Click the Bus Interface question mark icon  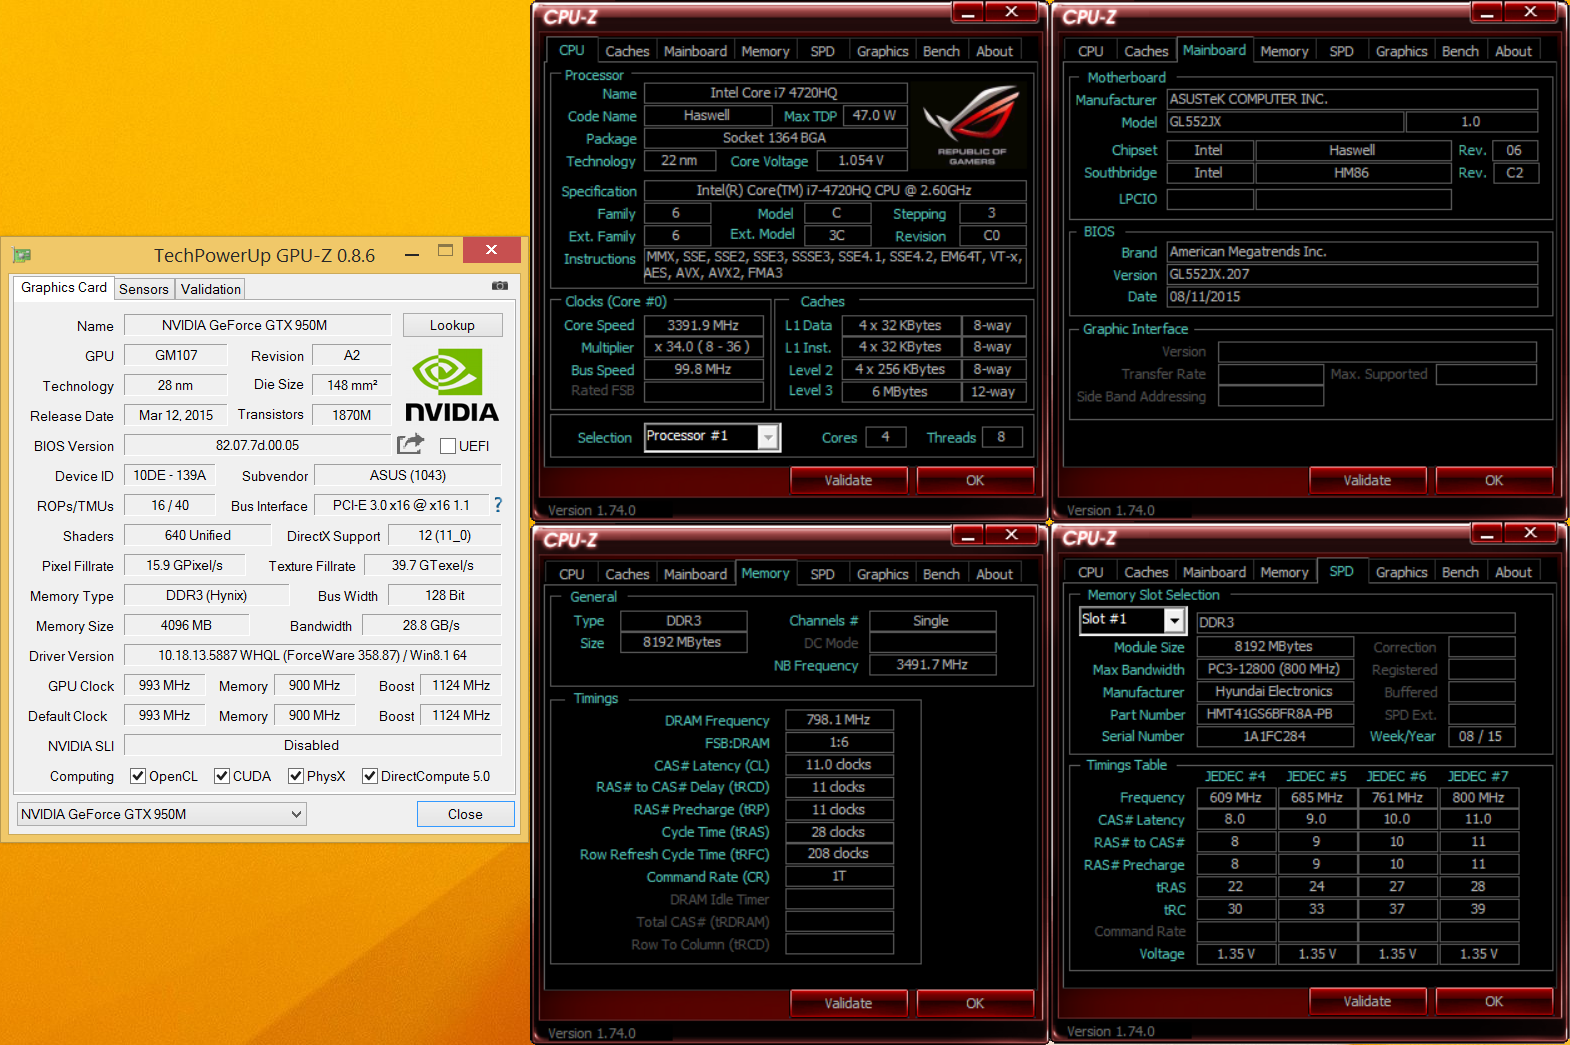point(498,505)
